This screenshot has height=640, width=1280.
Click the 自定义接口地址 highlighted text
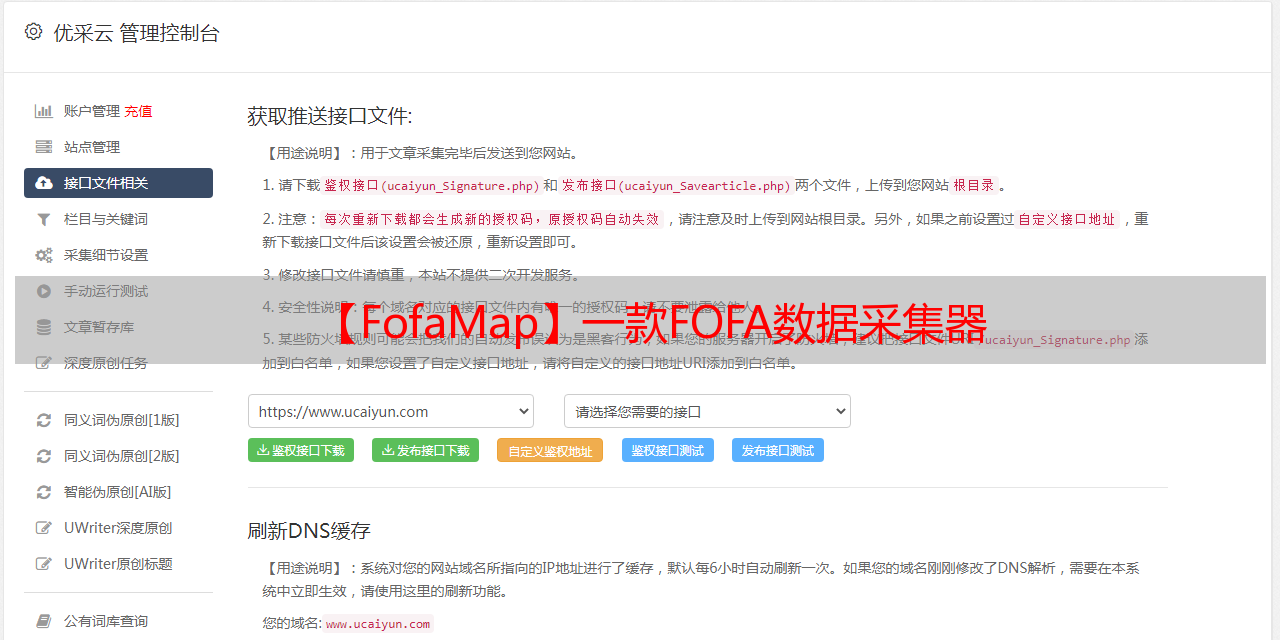click(x=1067, y=219)
